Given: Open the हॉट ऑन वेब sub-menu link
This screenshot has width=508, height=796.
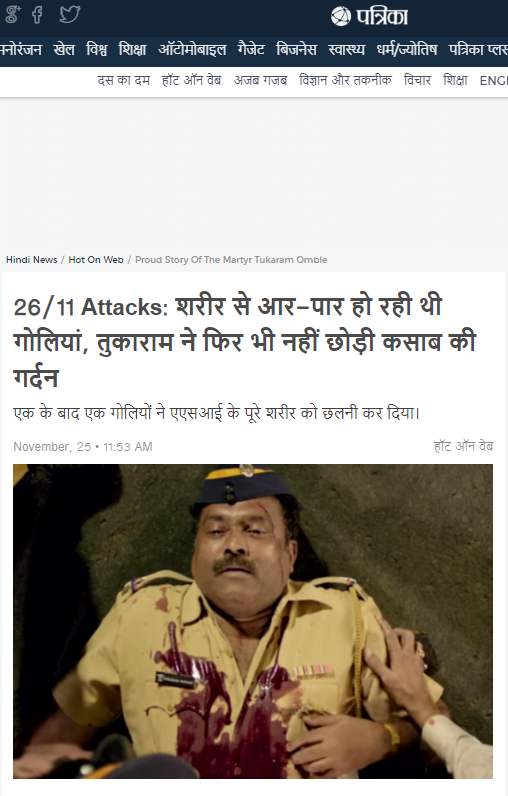Looking at the screenshot, I should coord(192,80).
